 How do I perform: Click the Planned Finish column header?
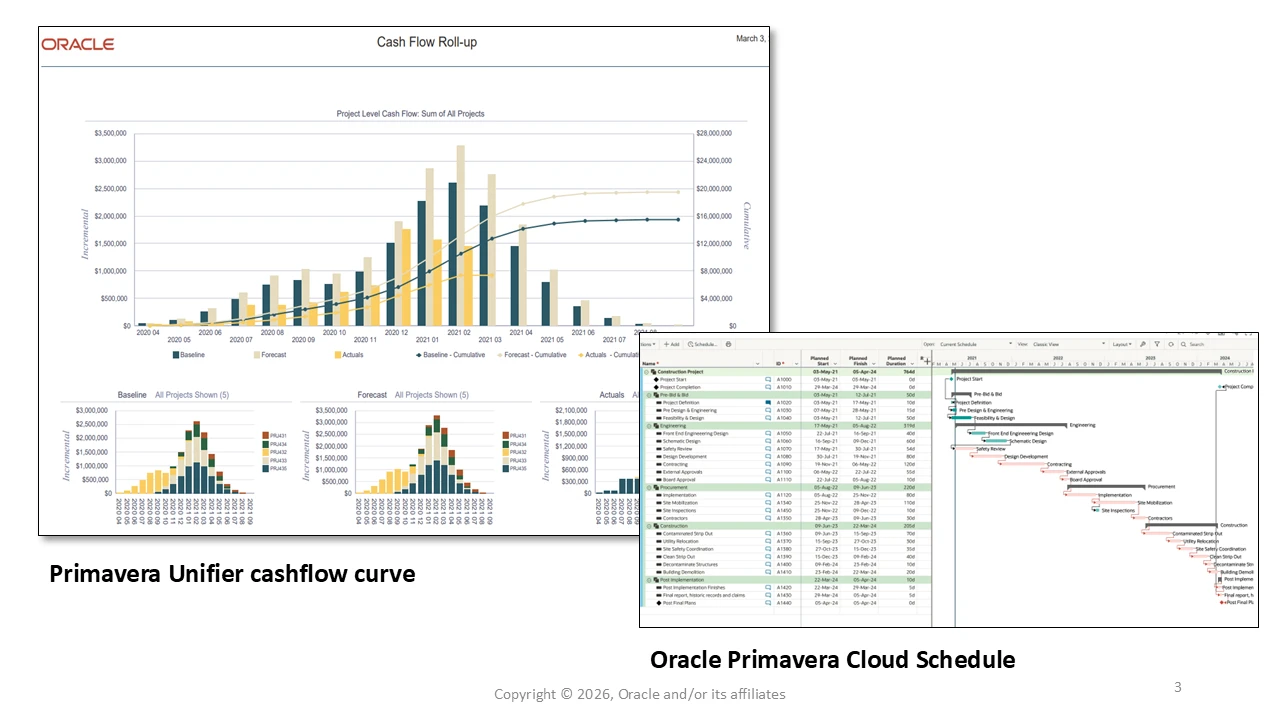click(858, 361)
